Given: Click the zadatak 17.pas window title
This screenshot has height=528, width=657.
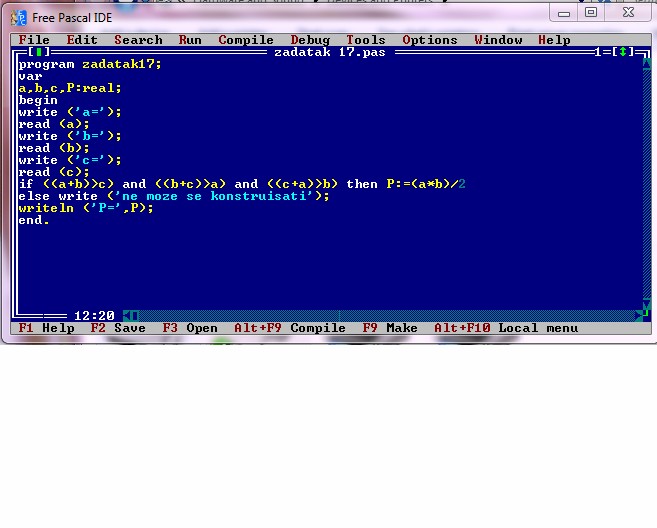Looking at the screenshot, I should point(330,52).
